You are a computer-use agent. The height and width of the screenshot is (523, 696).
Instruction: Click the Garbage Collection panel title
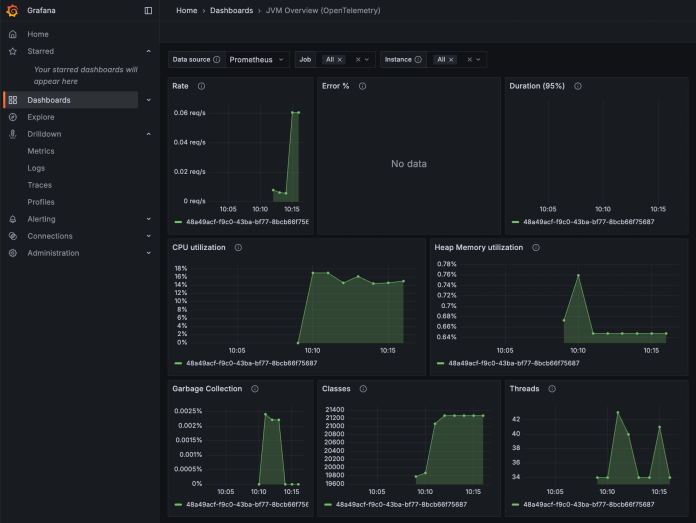click(208, 388)
